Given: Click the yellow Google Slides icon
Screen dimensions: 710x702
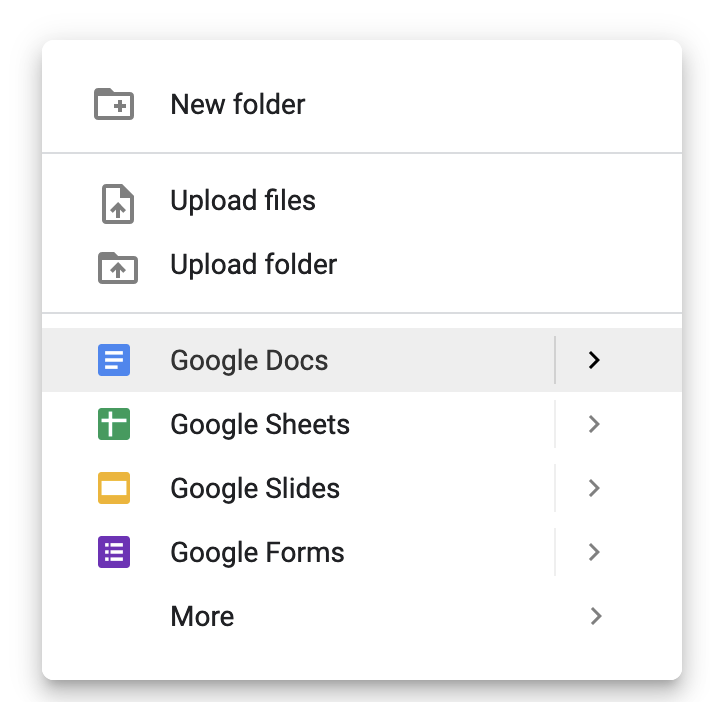Looking at the screenshot, I should (x=114, y=488).
